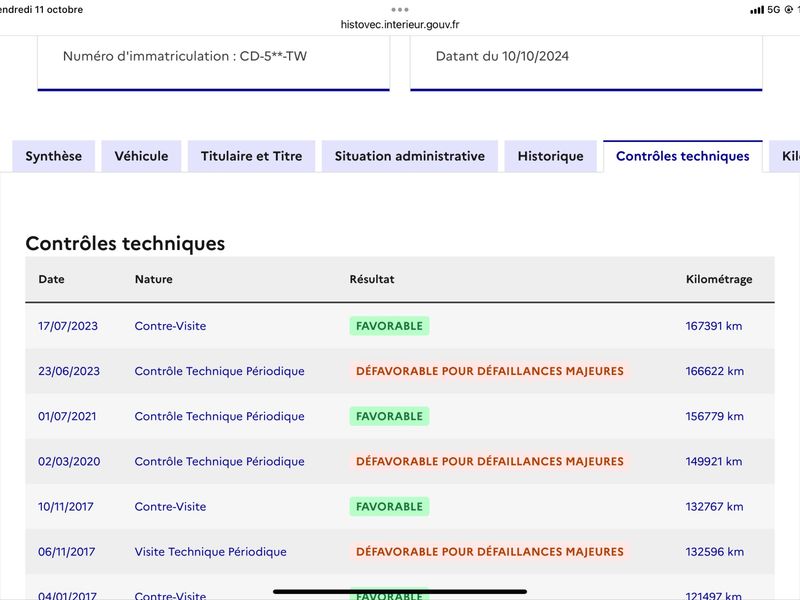The image size is (800, 600).
Task: Select the date 06/11/2017
Action: pyautogui.click(x=66, y=552)
